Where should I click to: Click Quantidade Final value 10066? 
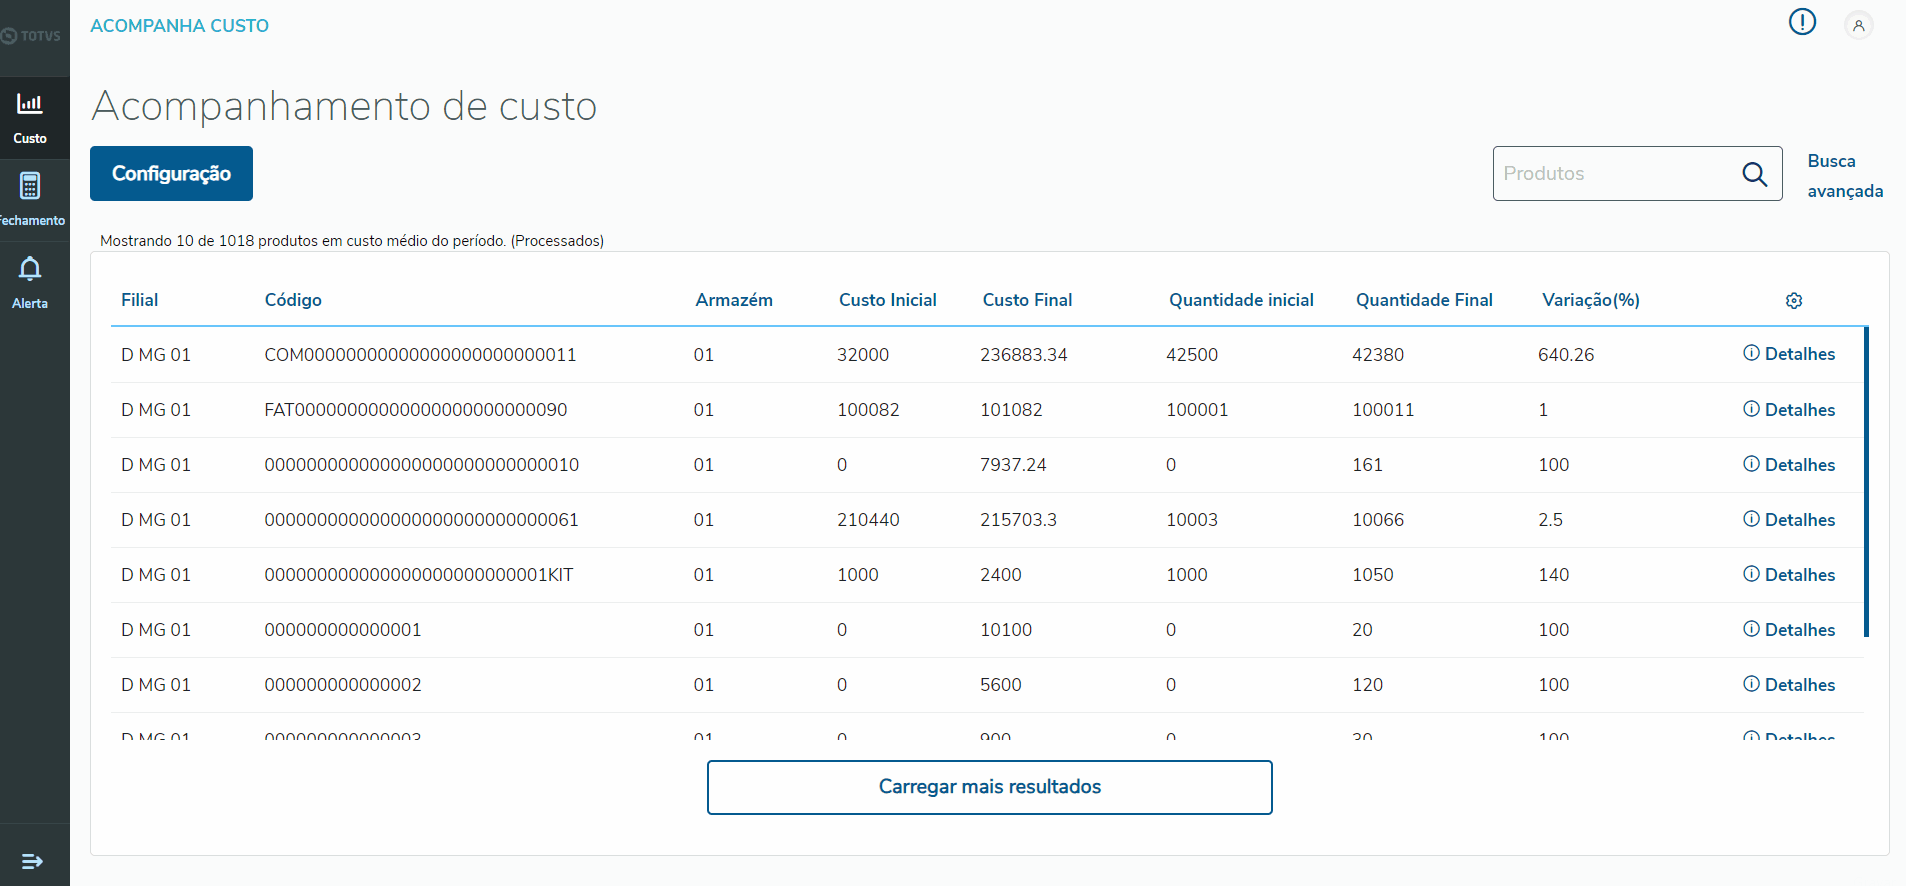pos(1378,520)
